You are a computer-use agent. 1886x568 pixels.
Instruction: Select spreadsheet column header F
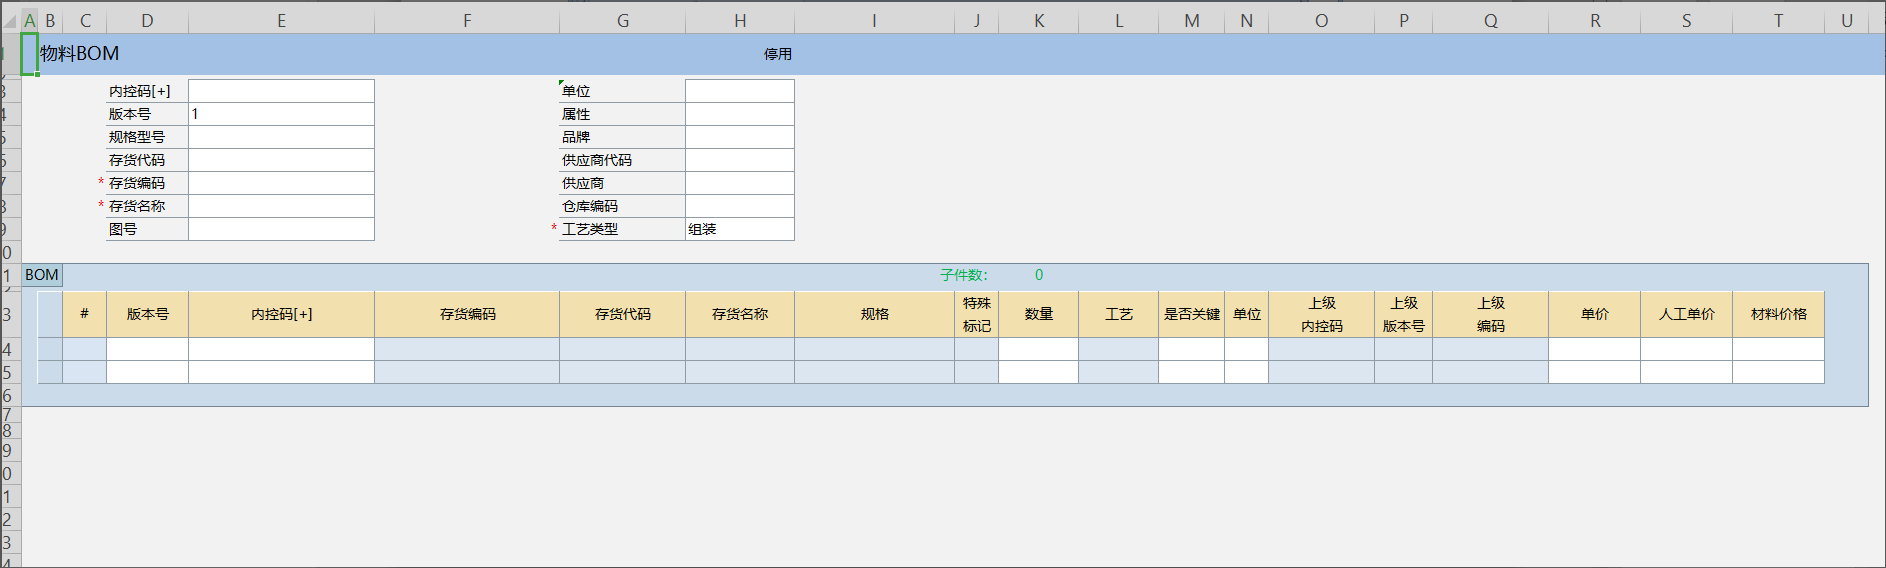tap(467, 21)
